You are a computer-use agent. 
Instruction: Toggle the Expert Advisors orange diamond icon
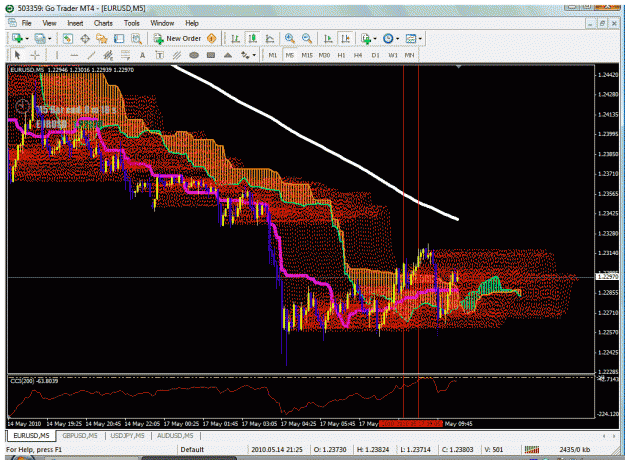coord(212,38)
